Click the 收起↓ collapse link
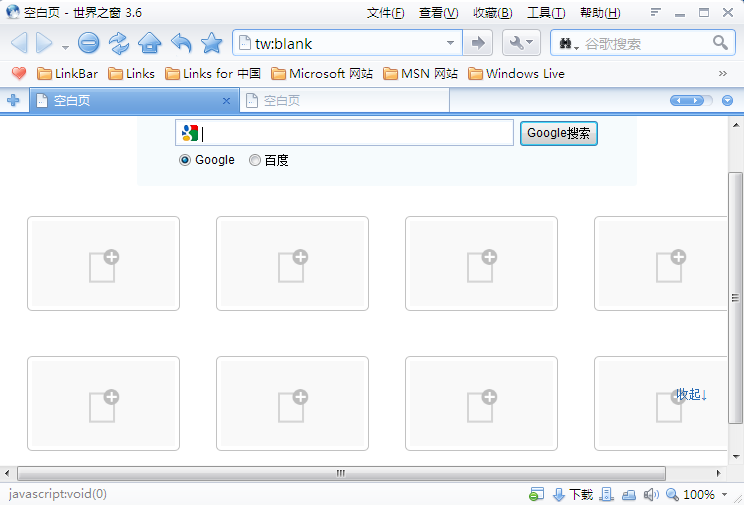This screenshot has height=505, width=744. click(692, 394)
